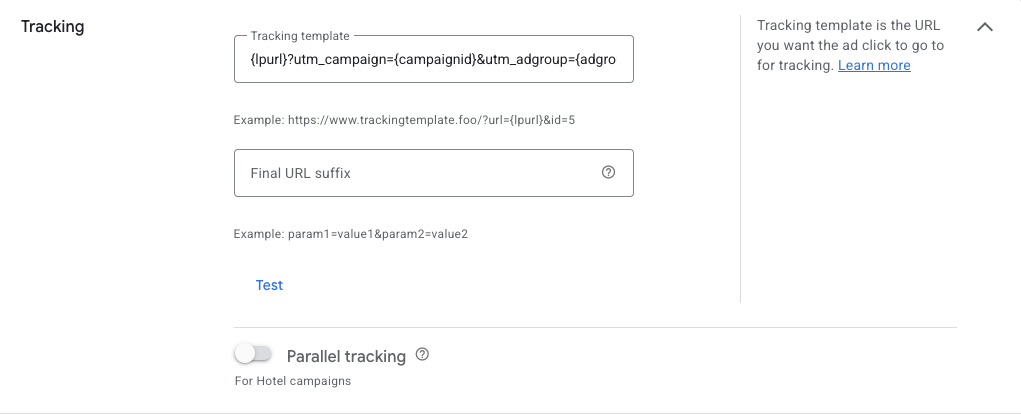Click the Parallel tracking help icon
This screenshot has width=1021, height=414.
pyautogui.click(x=422, y=355)
